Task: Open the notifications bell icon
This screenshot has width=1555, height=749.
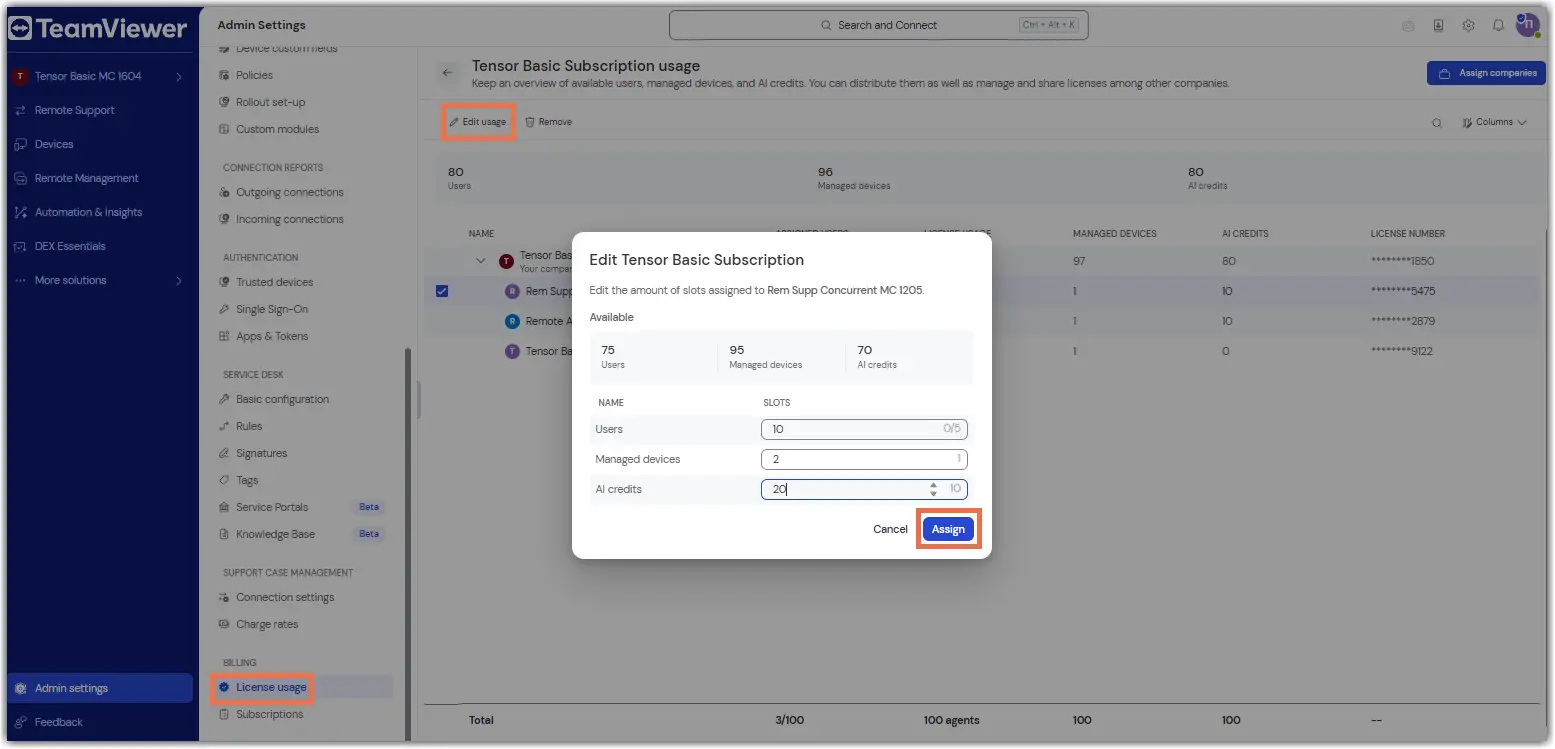Action: point(1498,26)
